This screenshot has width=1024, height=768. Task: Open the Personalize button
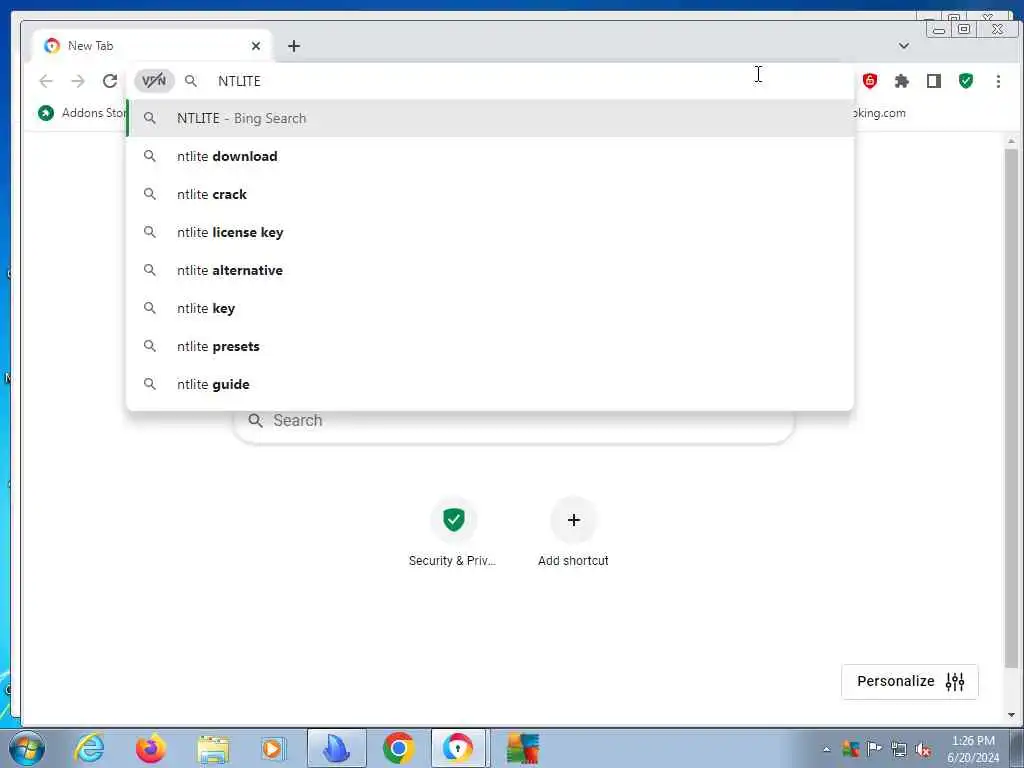(x=910, y=681)
